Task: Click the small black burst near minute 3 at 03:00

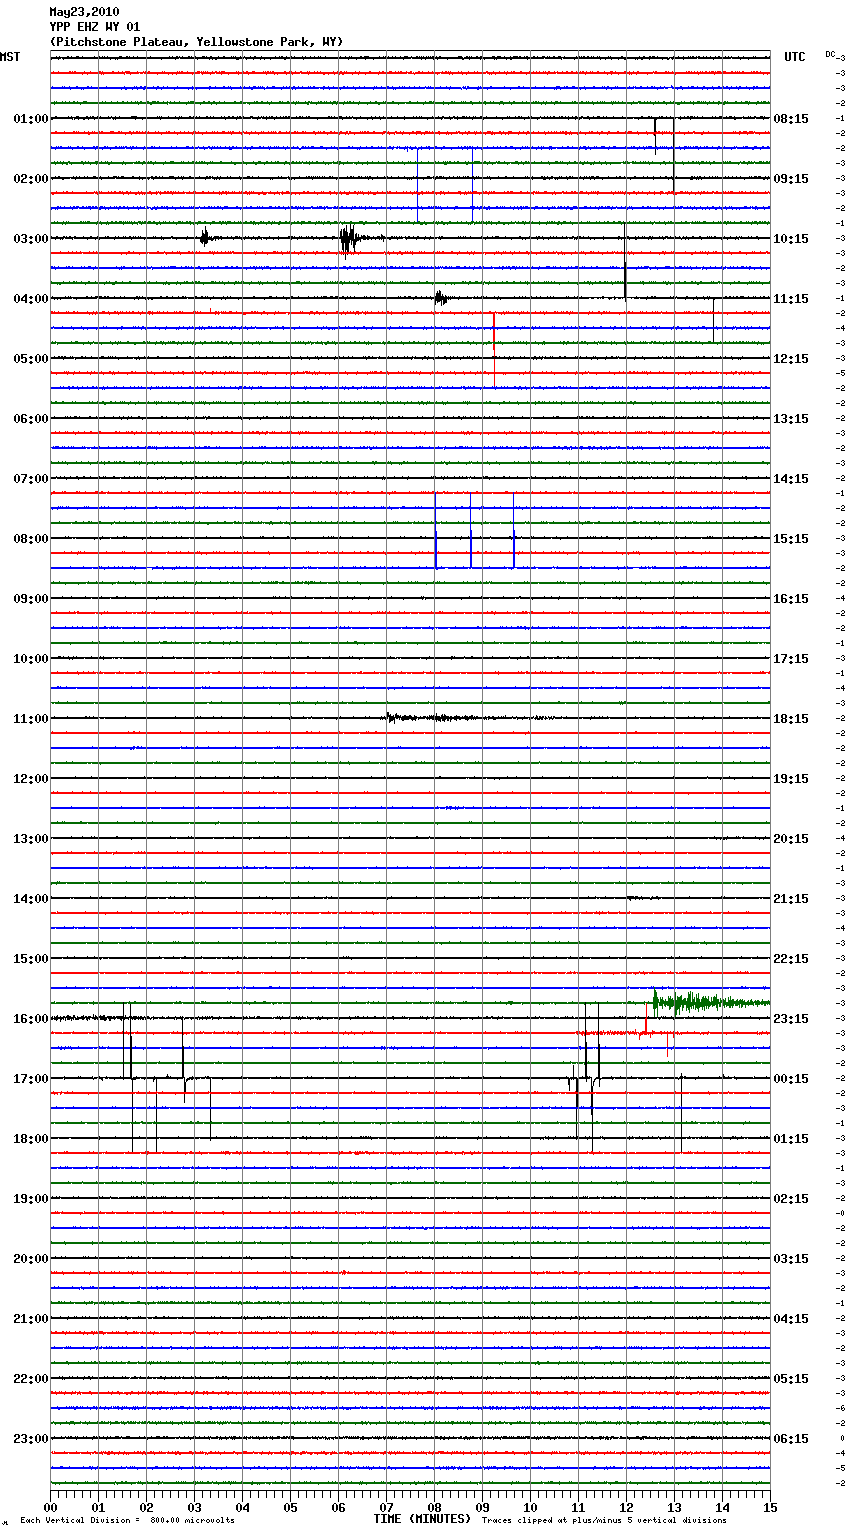Action: click(x=205, y=238)
